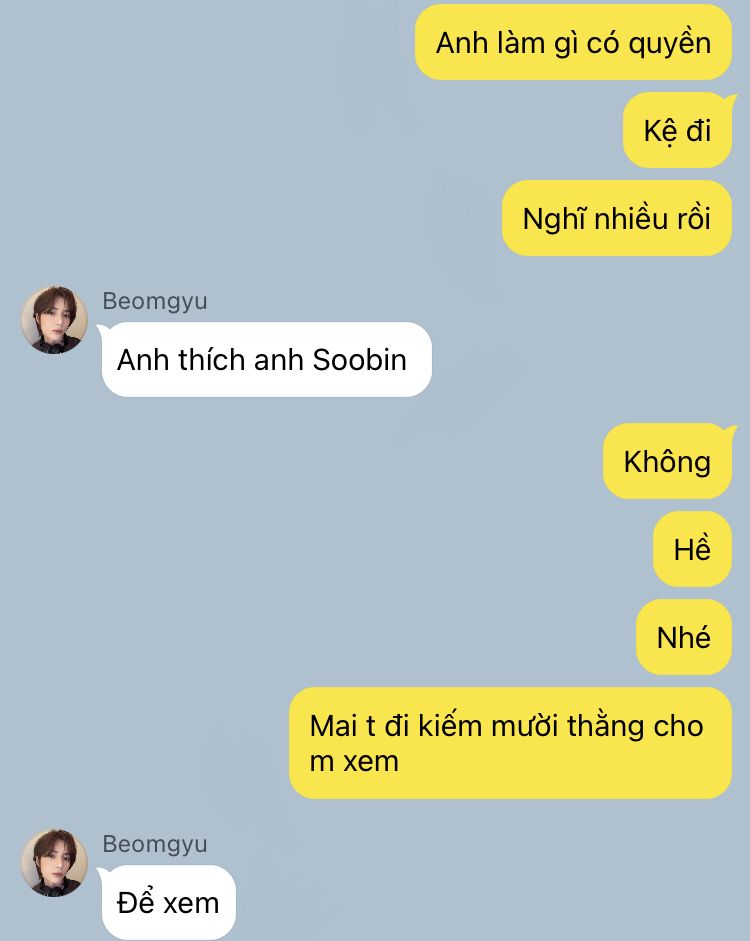Click the word 'thích' in Beomgyu's message
The height and width of the screenshot is (941, 750).
point(212,360)
